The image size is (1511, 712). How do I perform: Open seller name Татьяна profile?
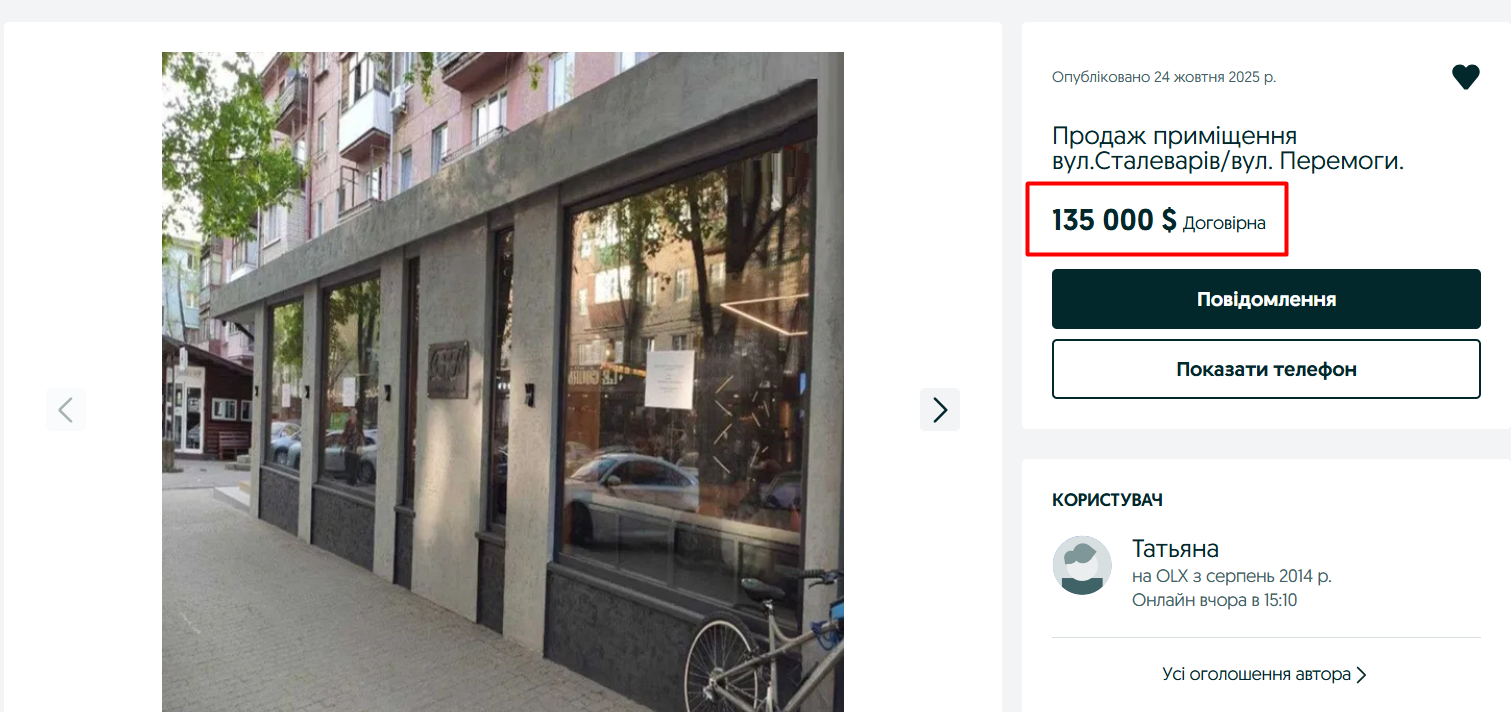click(x=1175, y=548)
